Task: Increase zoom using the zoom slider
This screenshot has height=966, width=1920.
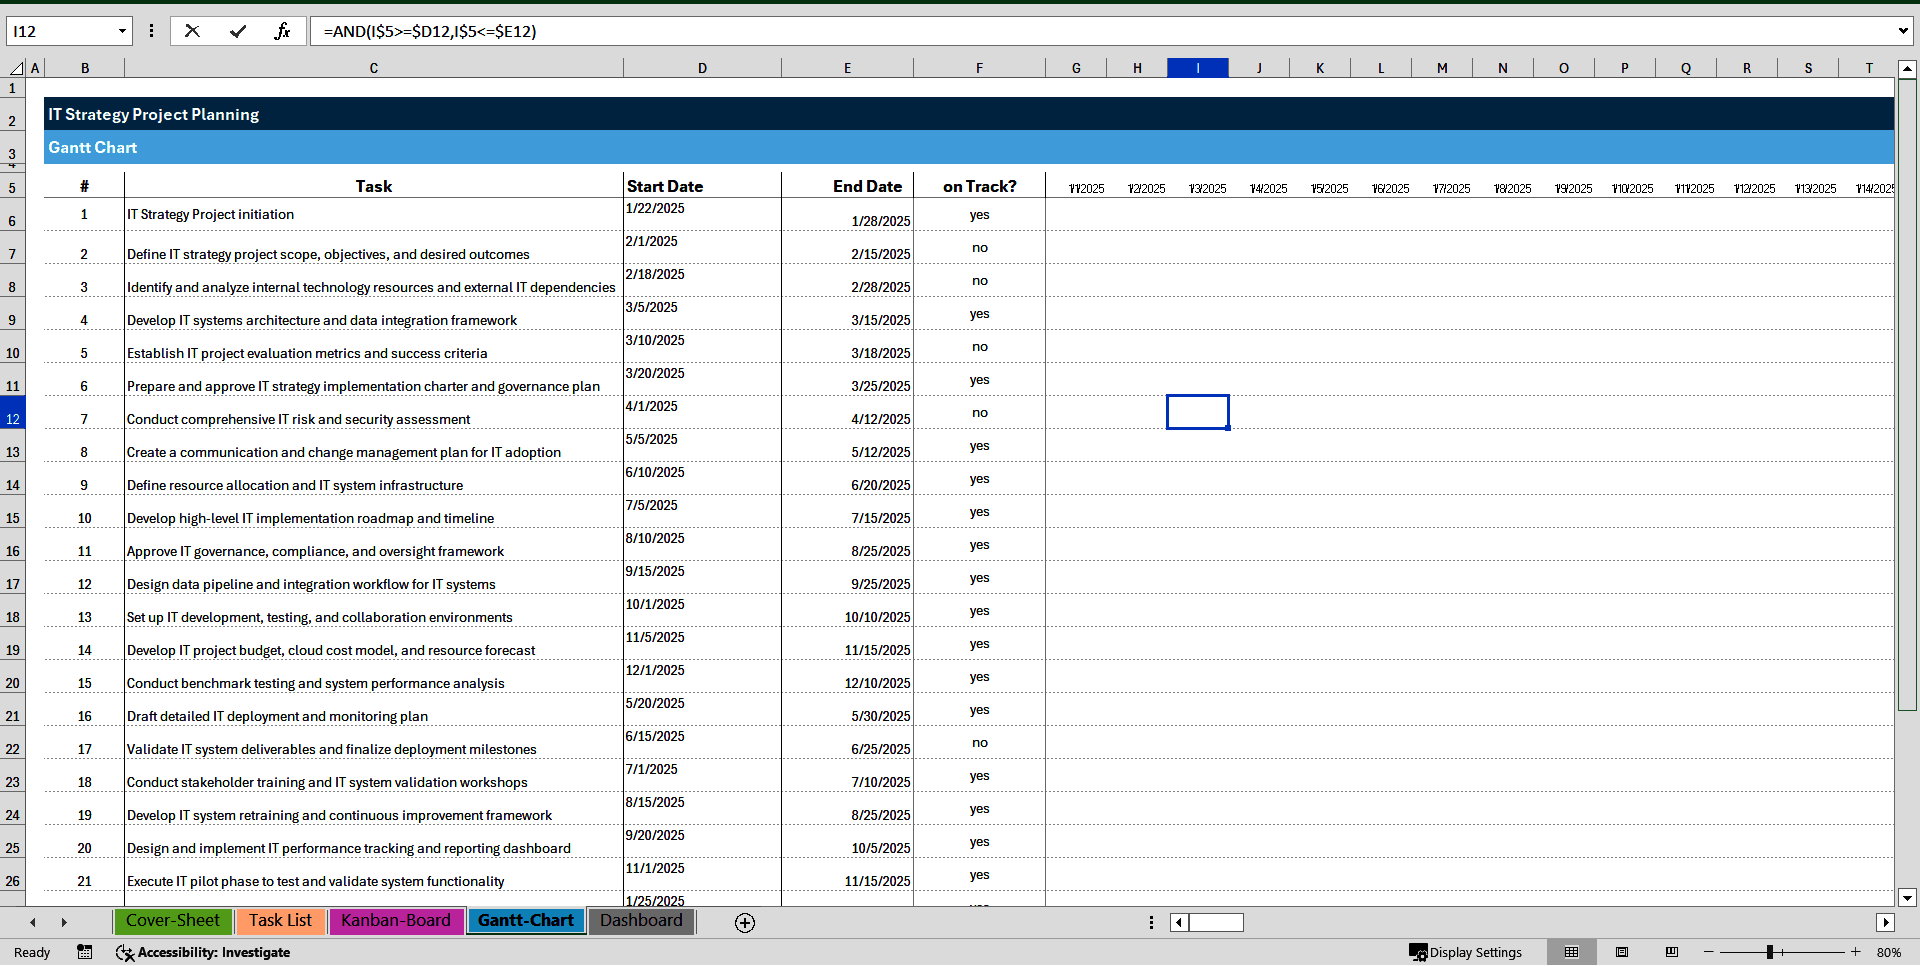Action: [1856, 952]
